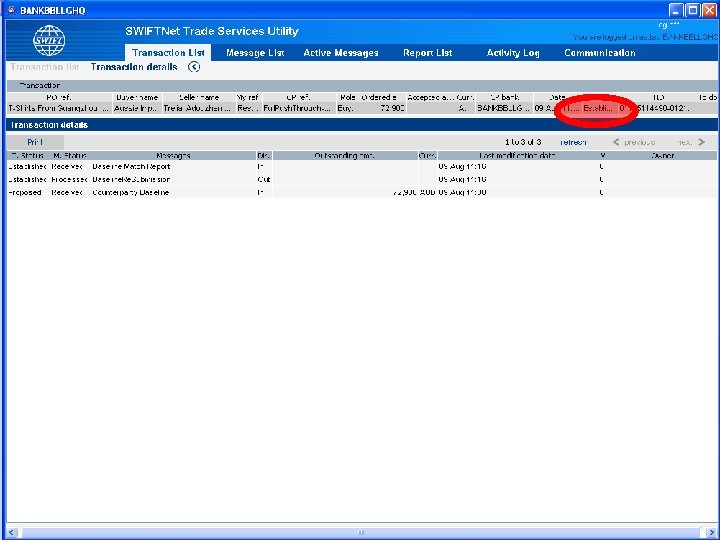
Task: Click the previous page arrow icon
Action: pyautogui.click(x=616, y=142)
